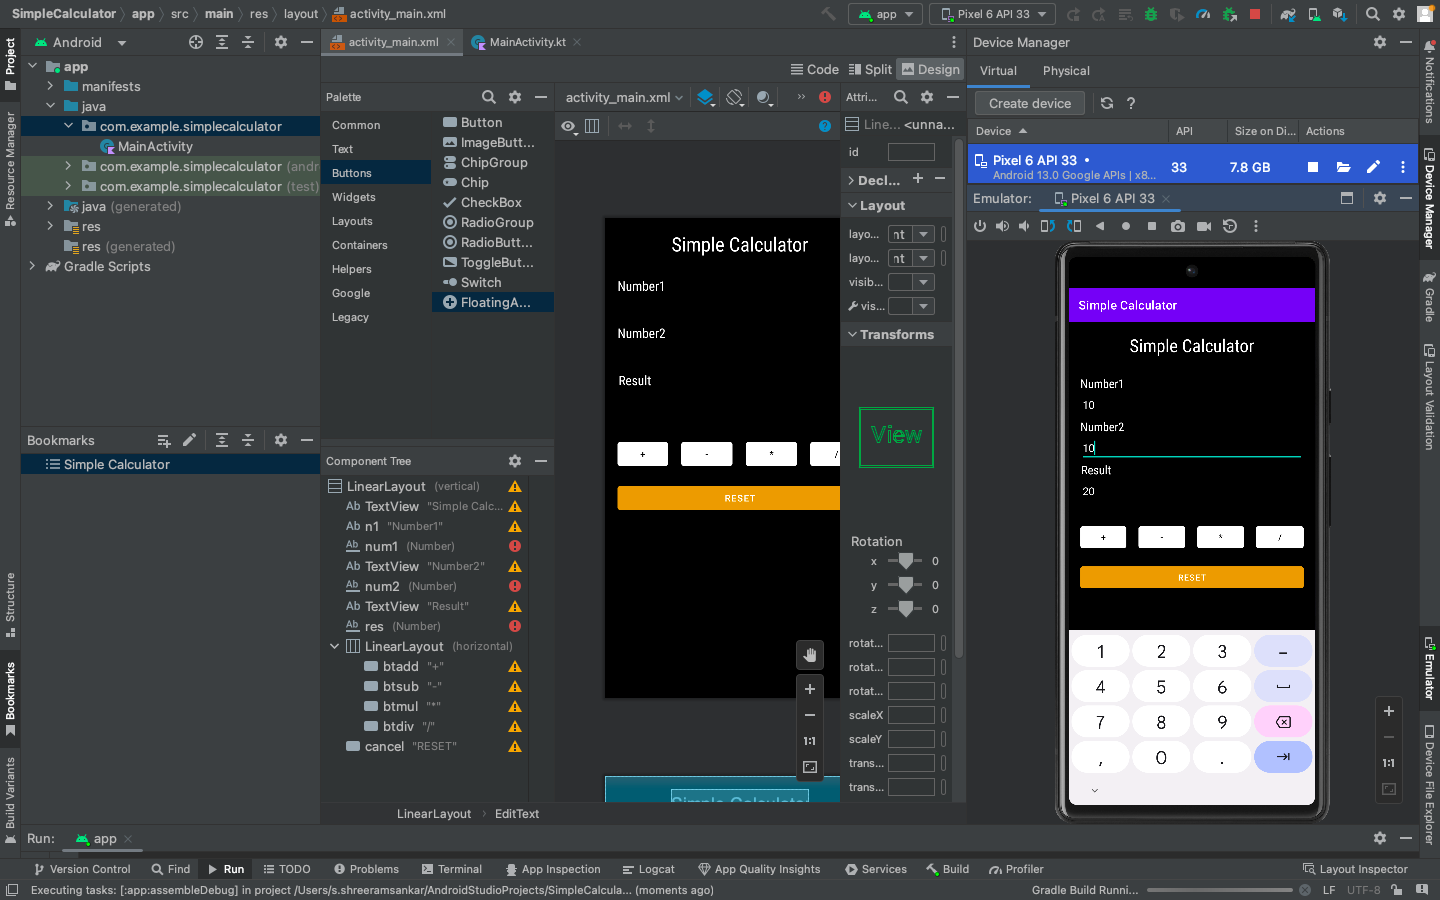Switch to Split view
1440x900 pixels.
pyautogui.click(x=869, y=69)
